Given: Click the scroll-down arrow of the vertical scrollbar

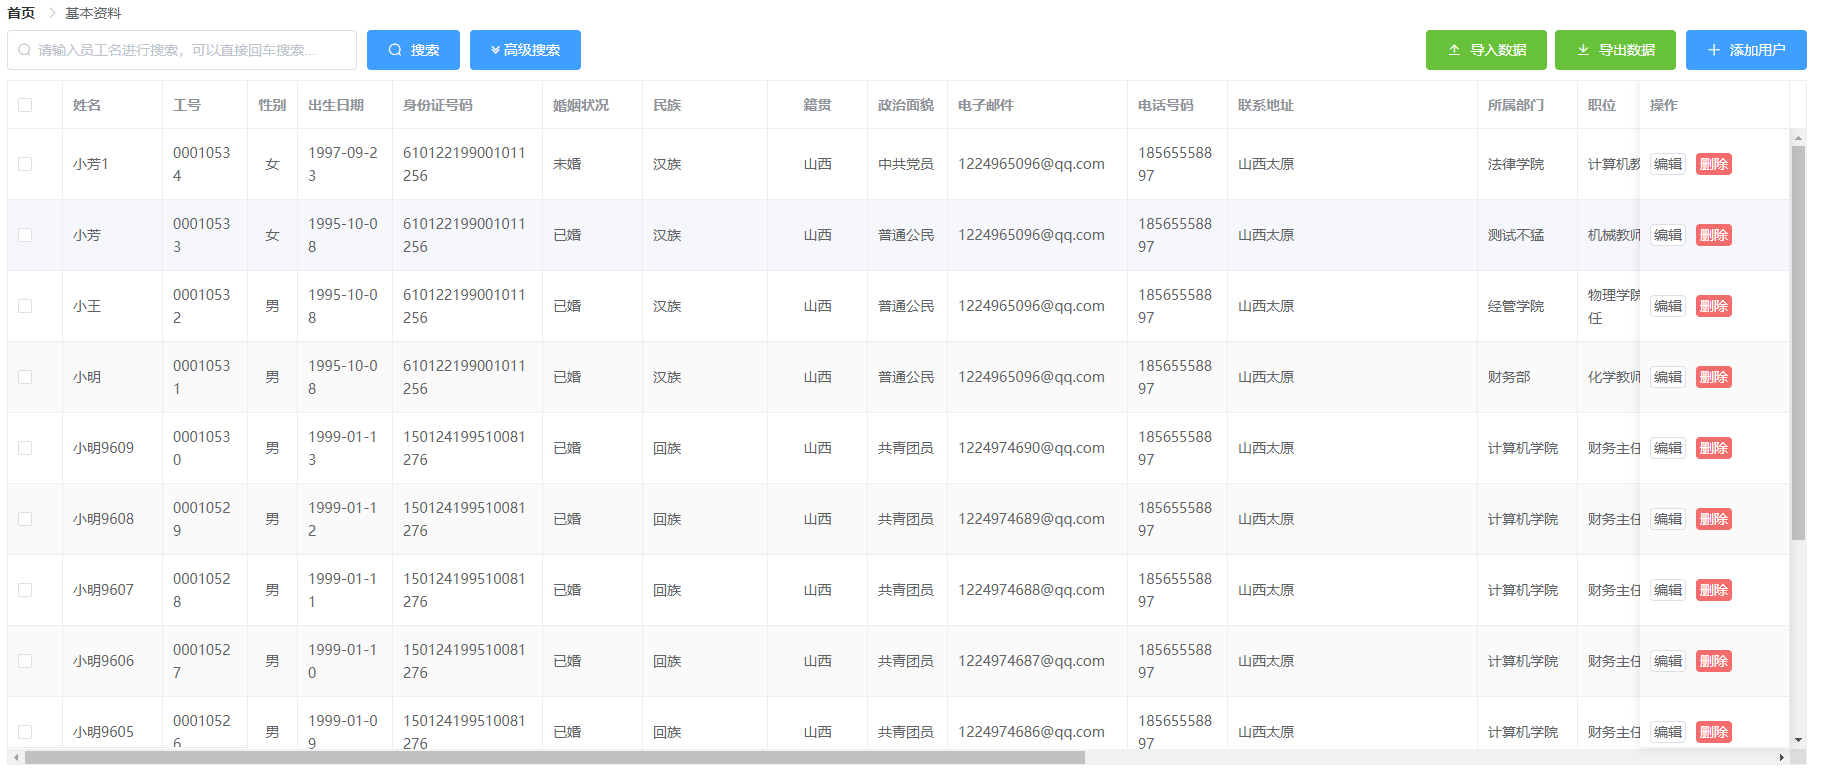Looking at the screenshot, I should click(x=1798, y=741).
